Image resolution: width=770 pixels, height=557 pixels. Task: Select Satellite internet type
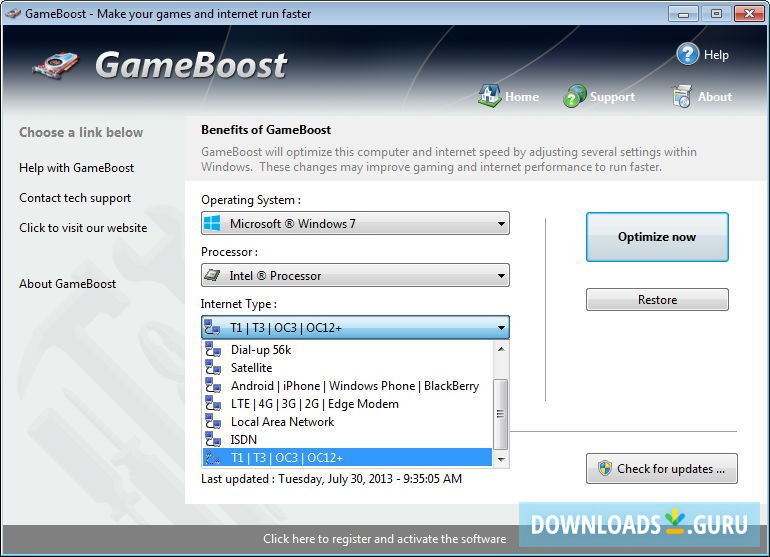(347, 367)
